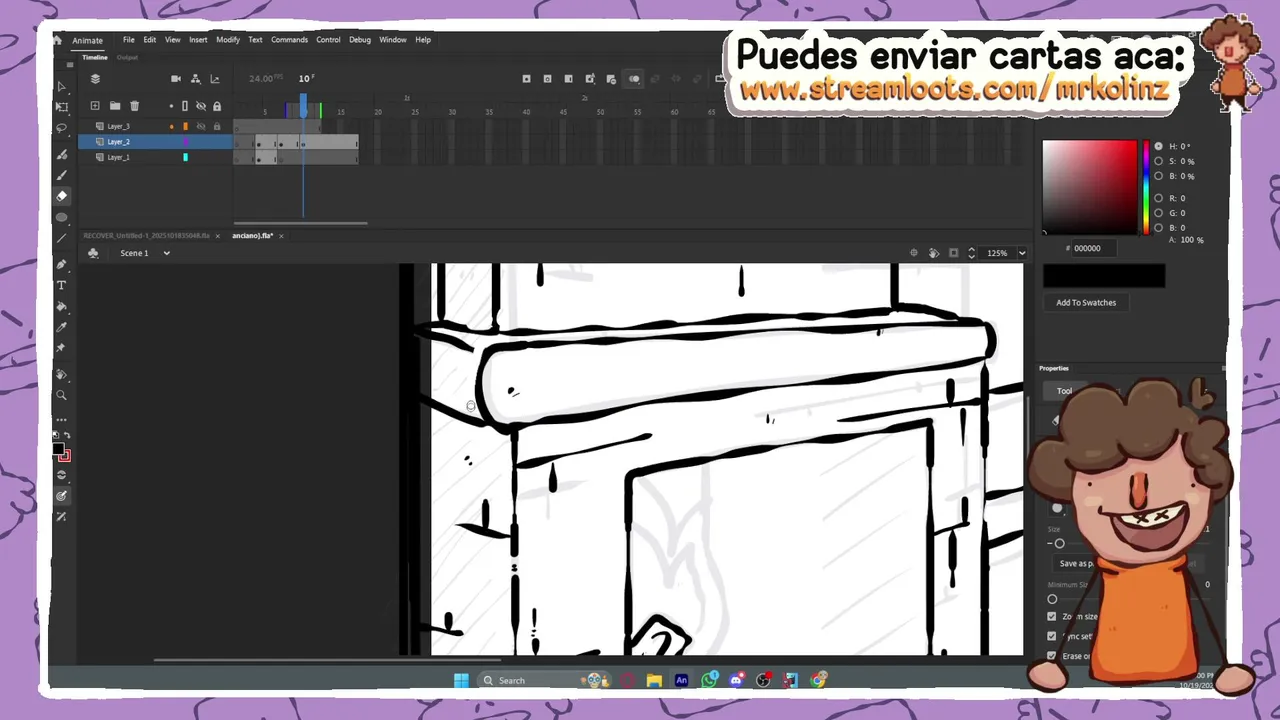Open the Edit Toolbar three-dots menu
The height and width of the screenshot is (720, 1280).
pos(61,419)
